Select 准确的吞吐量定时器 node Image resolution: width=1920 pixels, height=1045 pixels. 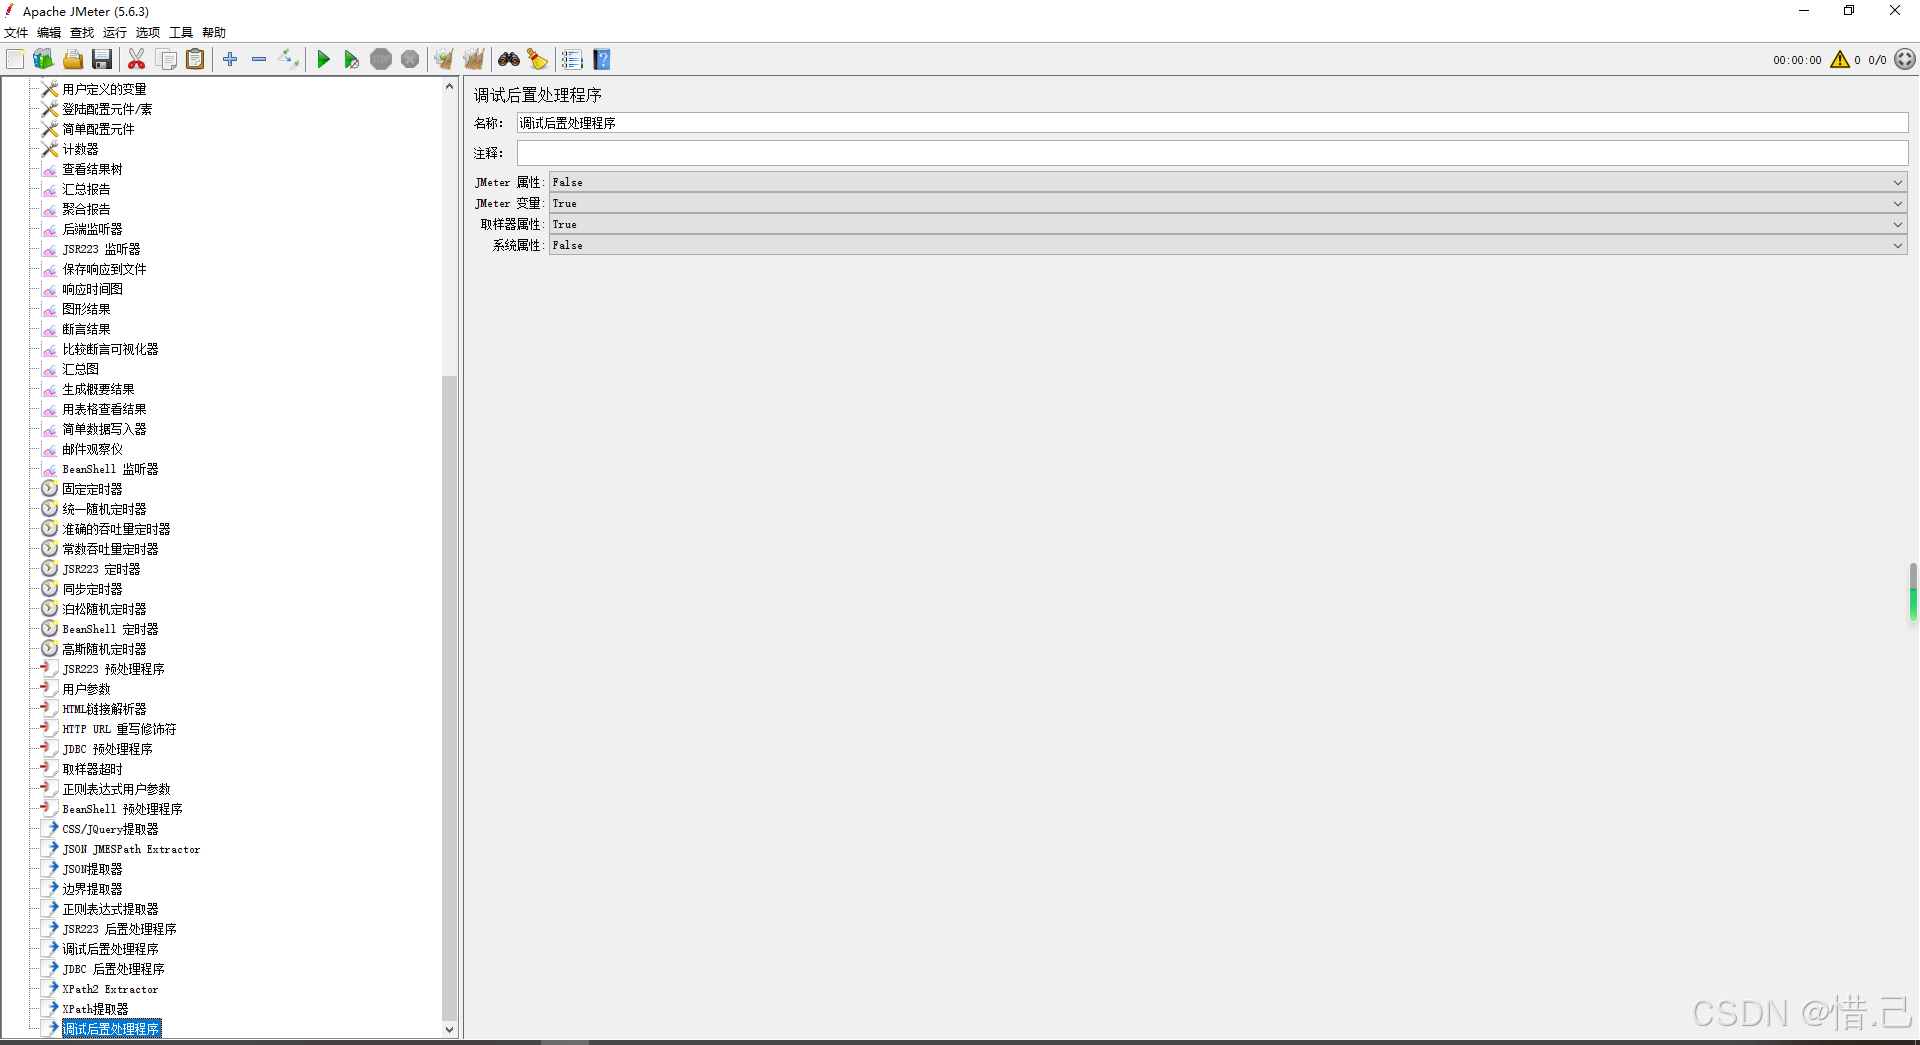coord(116,529)
